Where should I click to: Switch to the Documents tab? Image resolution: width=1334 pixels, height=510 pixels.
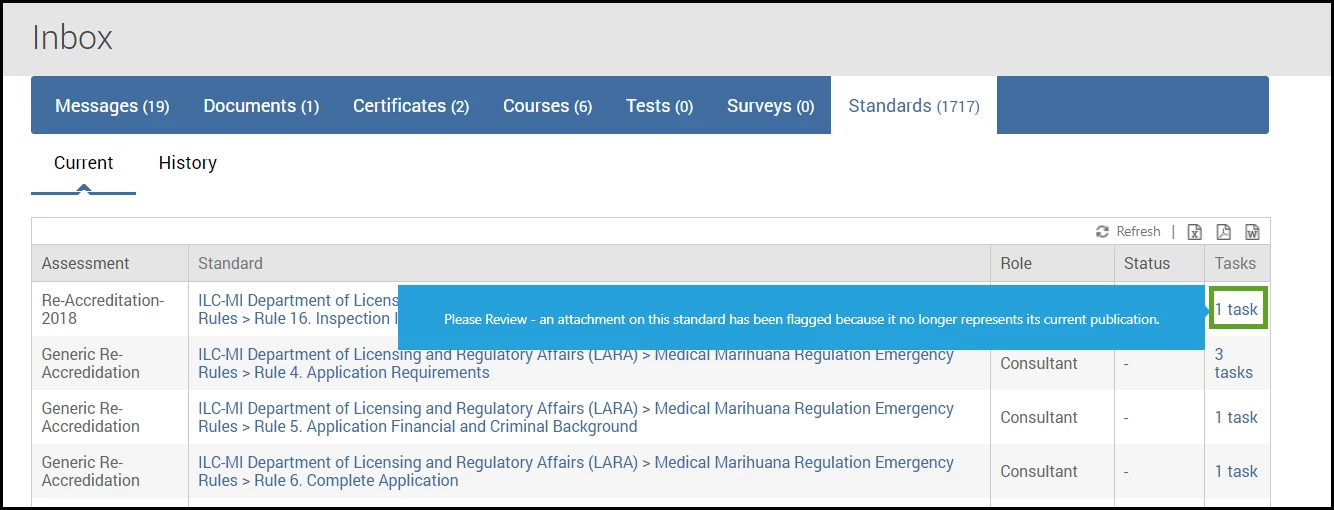click(x=261, y=106)
